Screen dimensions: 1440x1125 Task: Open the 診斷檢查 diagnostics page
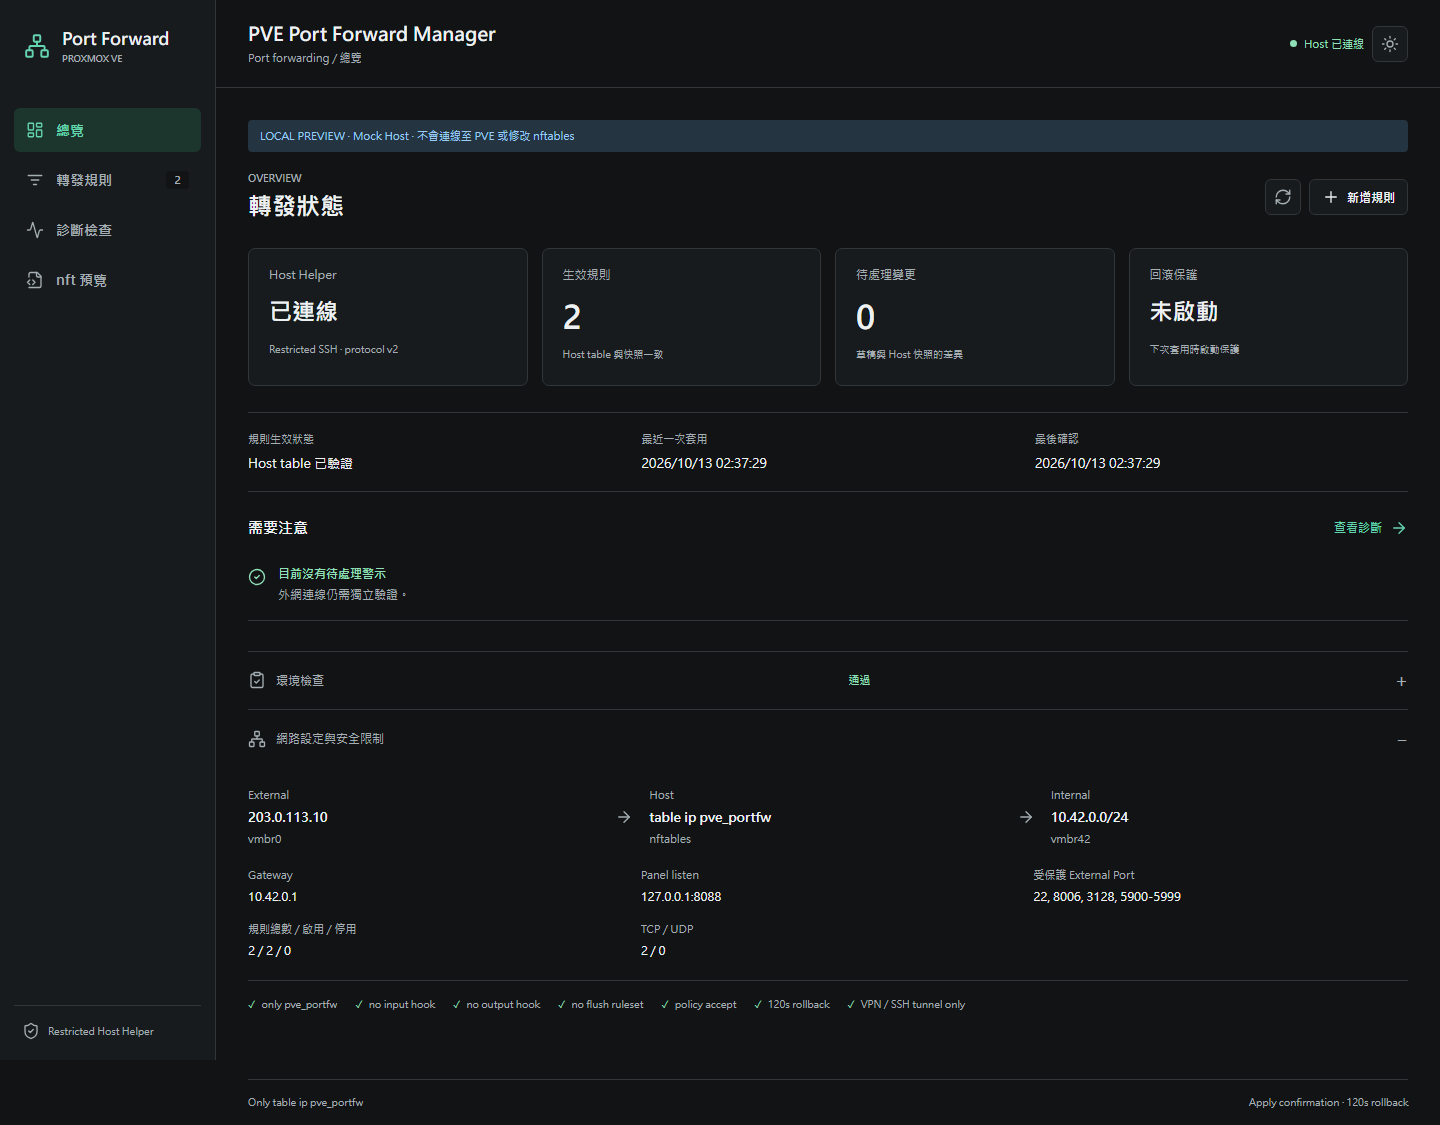[x=107, y=230]
